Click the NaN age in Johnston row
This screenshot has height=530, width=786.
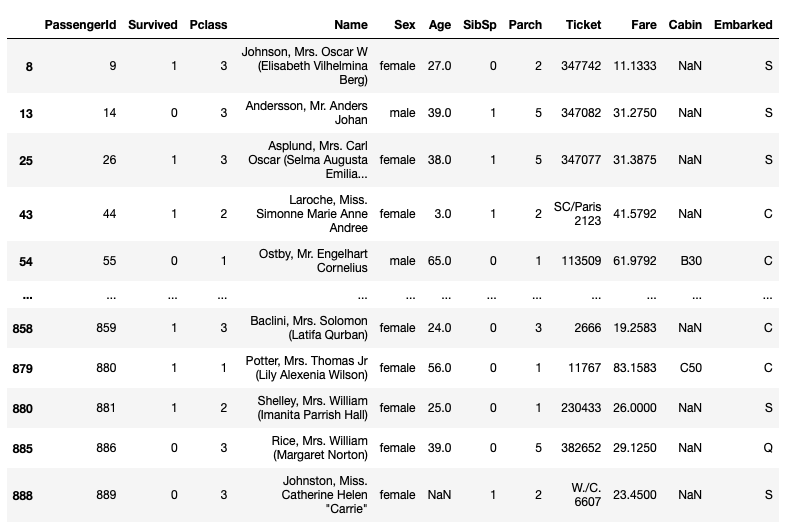pos(439,495)
